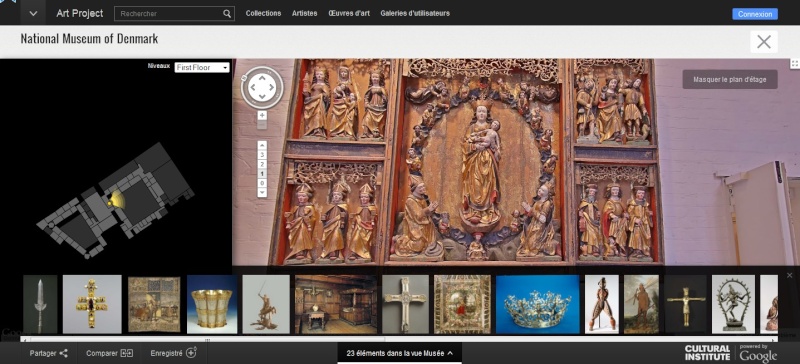Open the tapestry thumbnail

[154, 304]
